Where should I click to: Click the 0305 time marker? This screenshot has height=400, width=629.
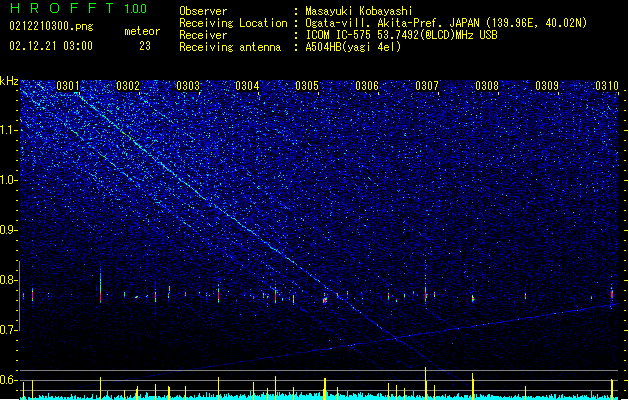(307, 86)
